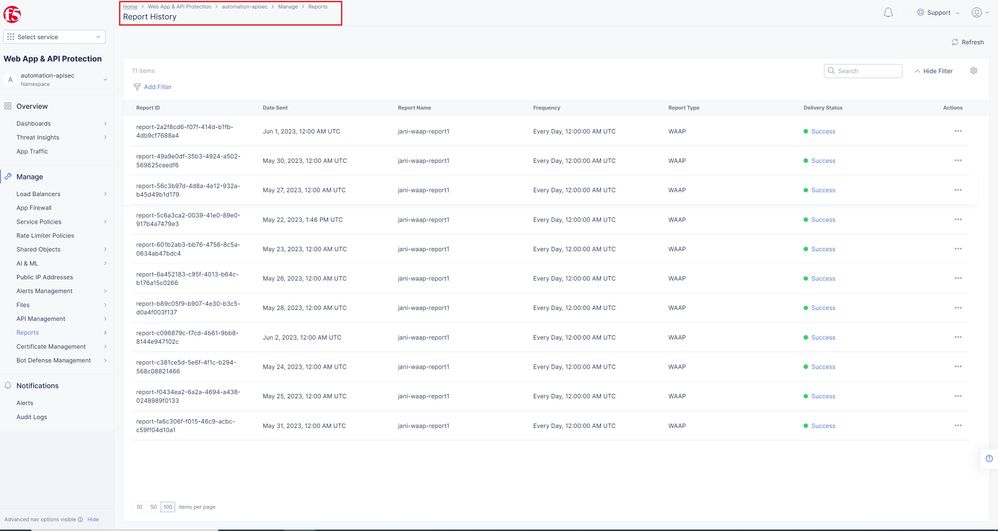Open actions menu for the May 31 report

click(958, 426)
